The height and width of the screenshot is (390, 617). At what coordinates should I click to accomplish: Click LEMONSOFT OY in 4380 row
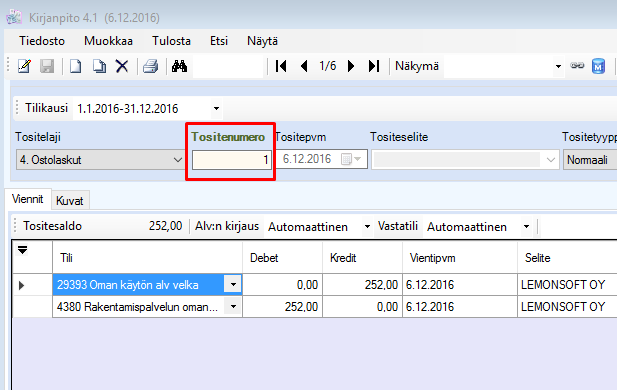coord(567,307)
